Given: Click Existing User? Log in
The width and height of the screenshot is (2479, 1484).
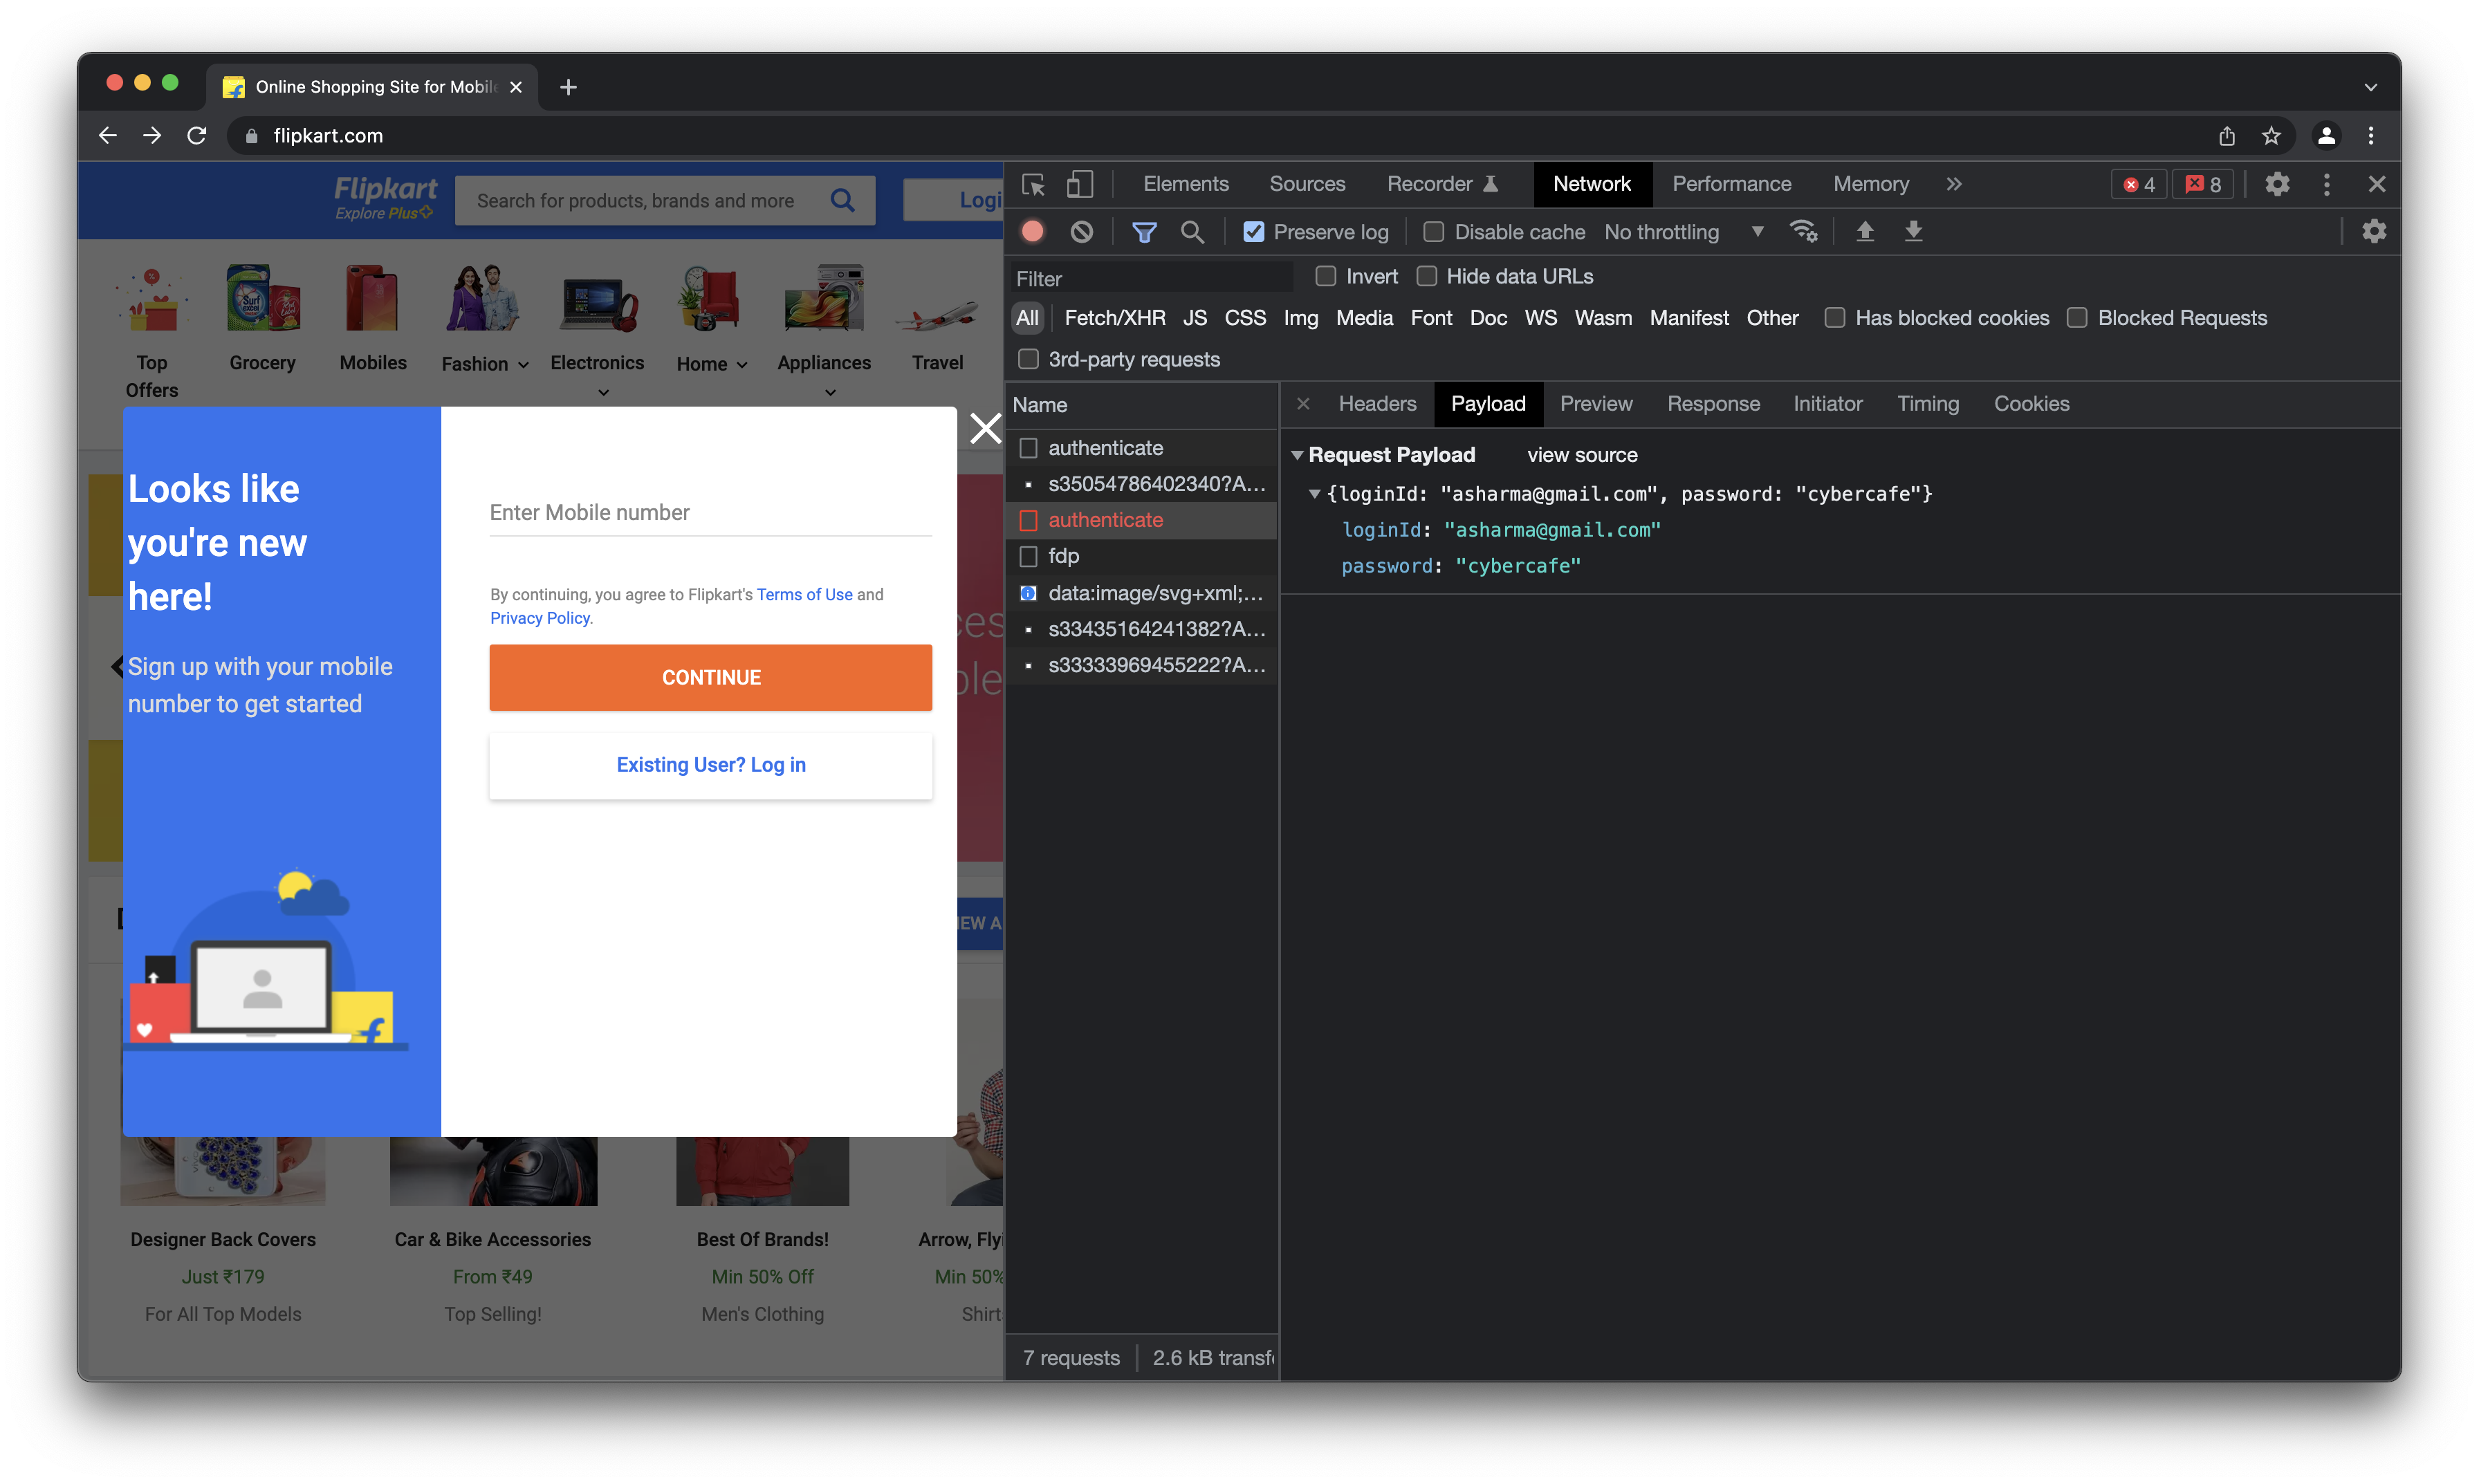Looking at the screenshot, I should [x=711, y=765].
